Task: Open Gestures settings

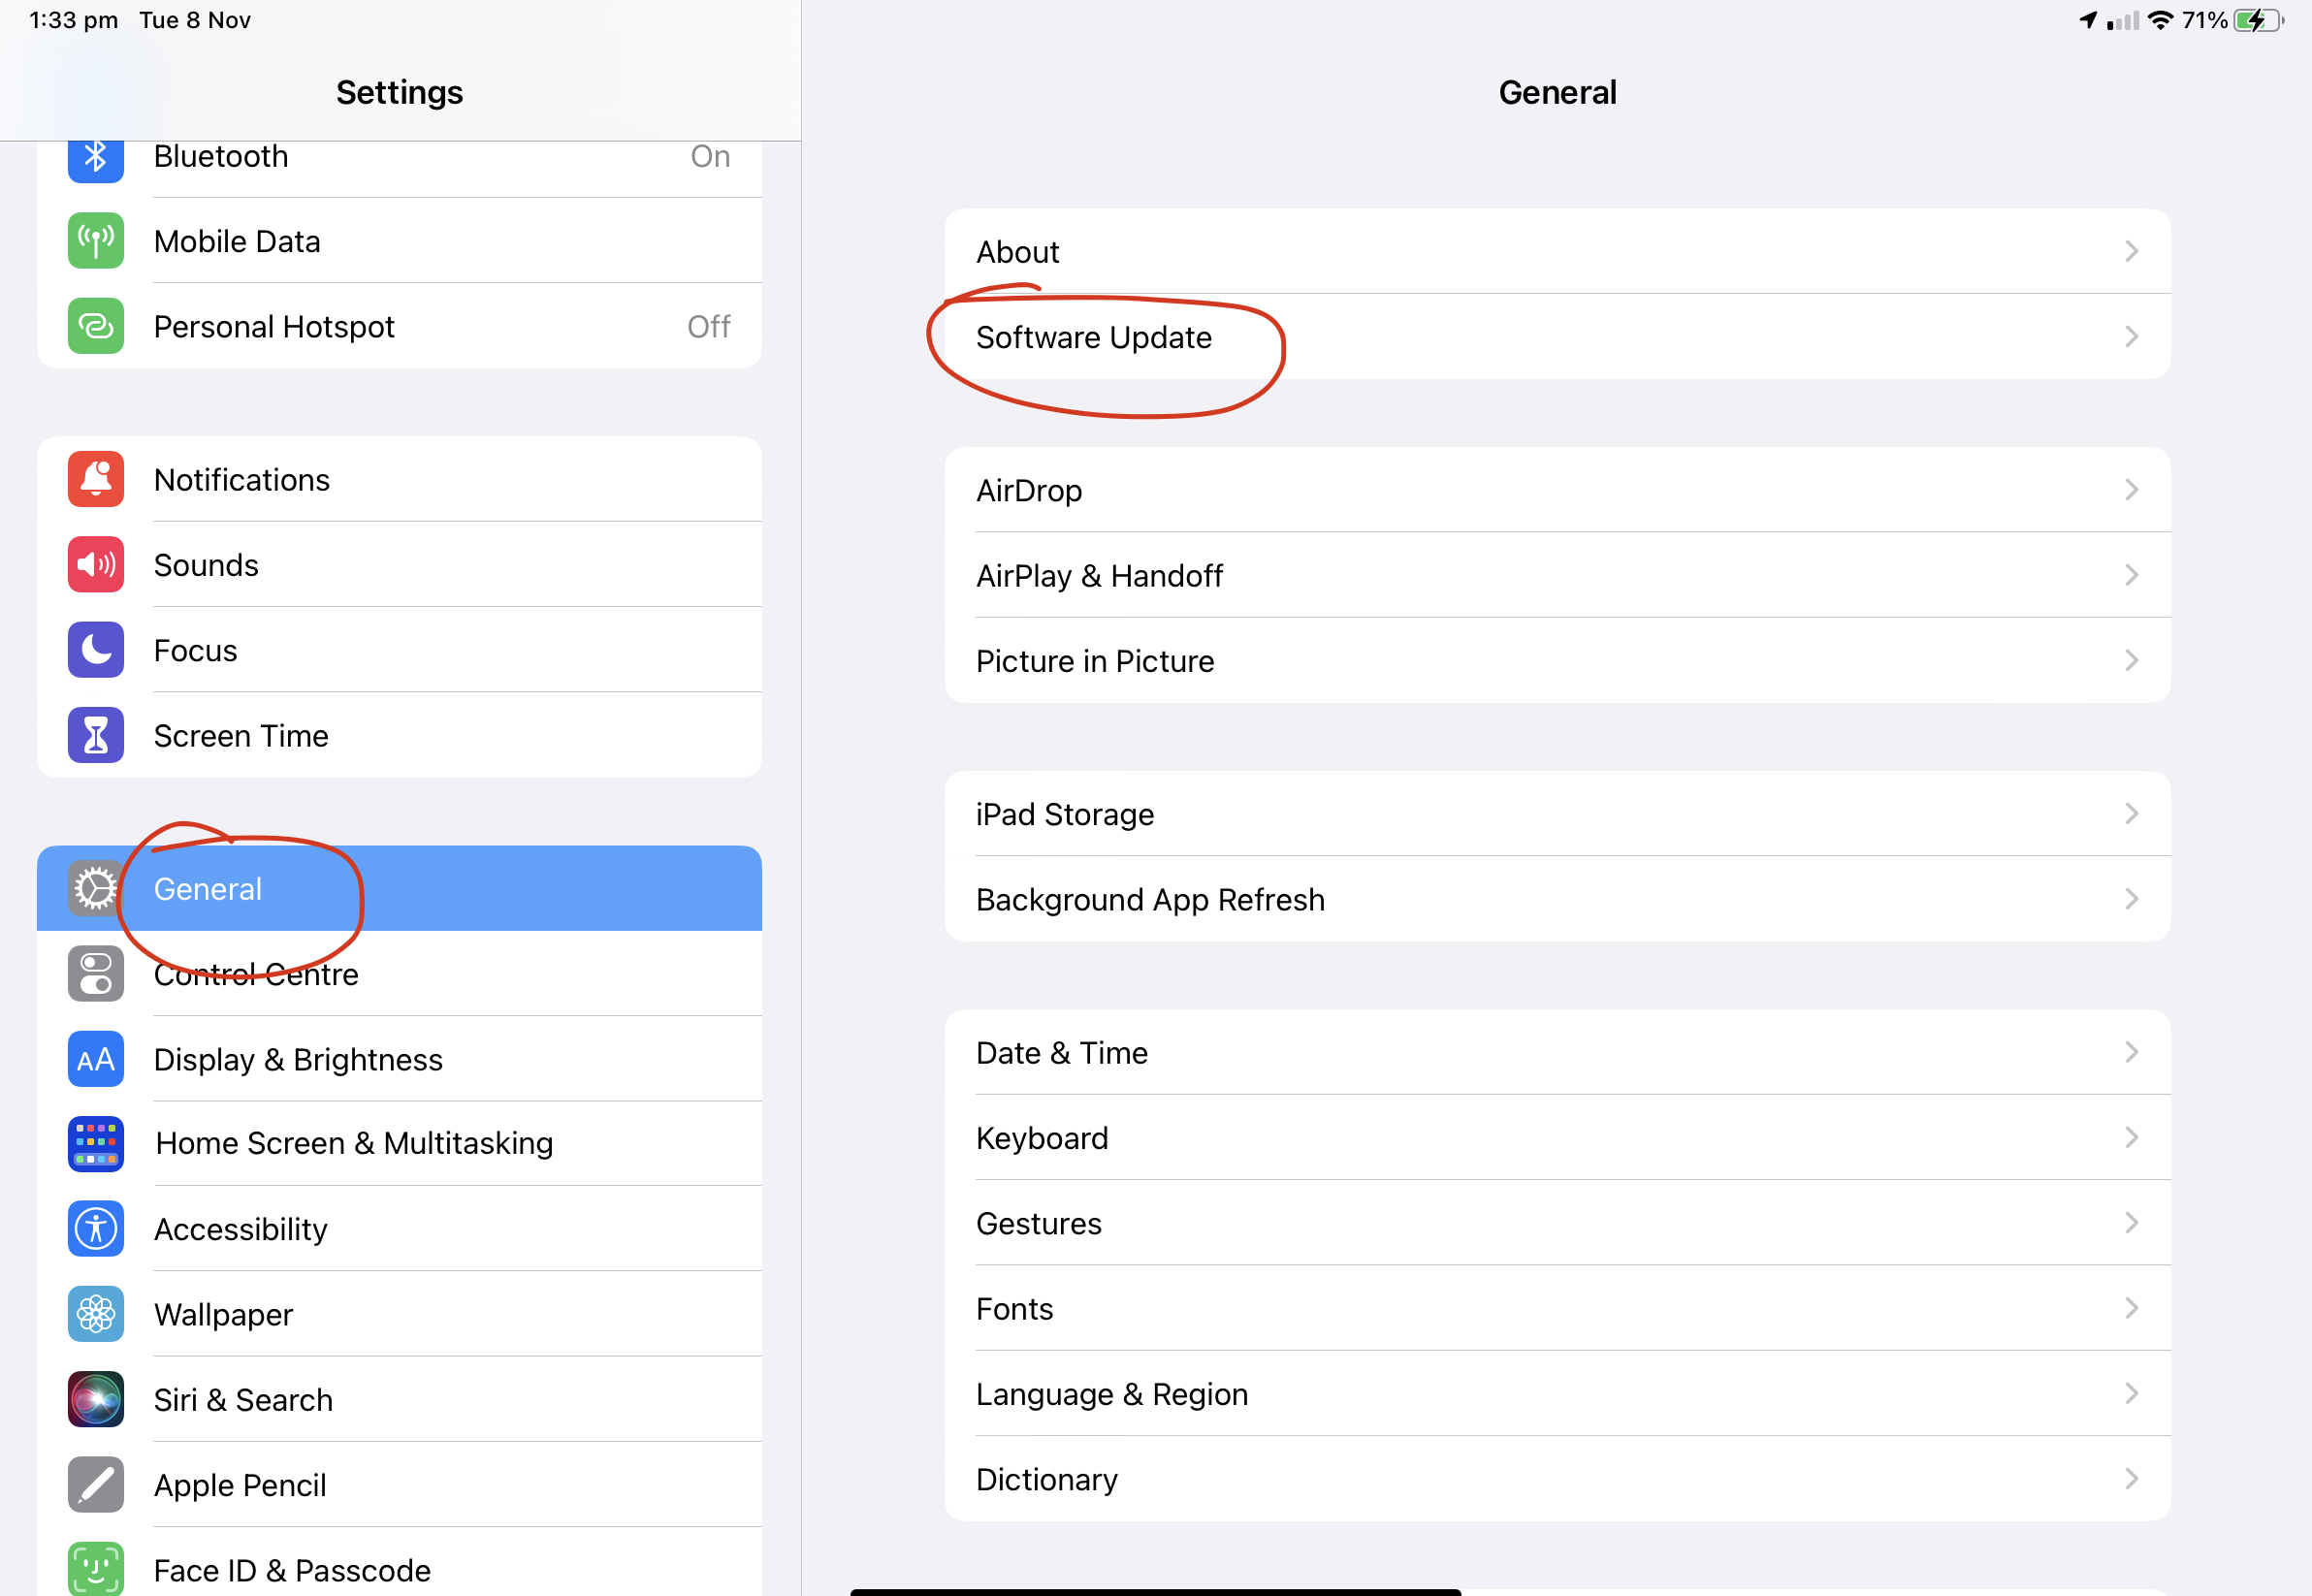Action: [1557, 1223]
